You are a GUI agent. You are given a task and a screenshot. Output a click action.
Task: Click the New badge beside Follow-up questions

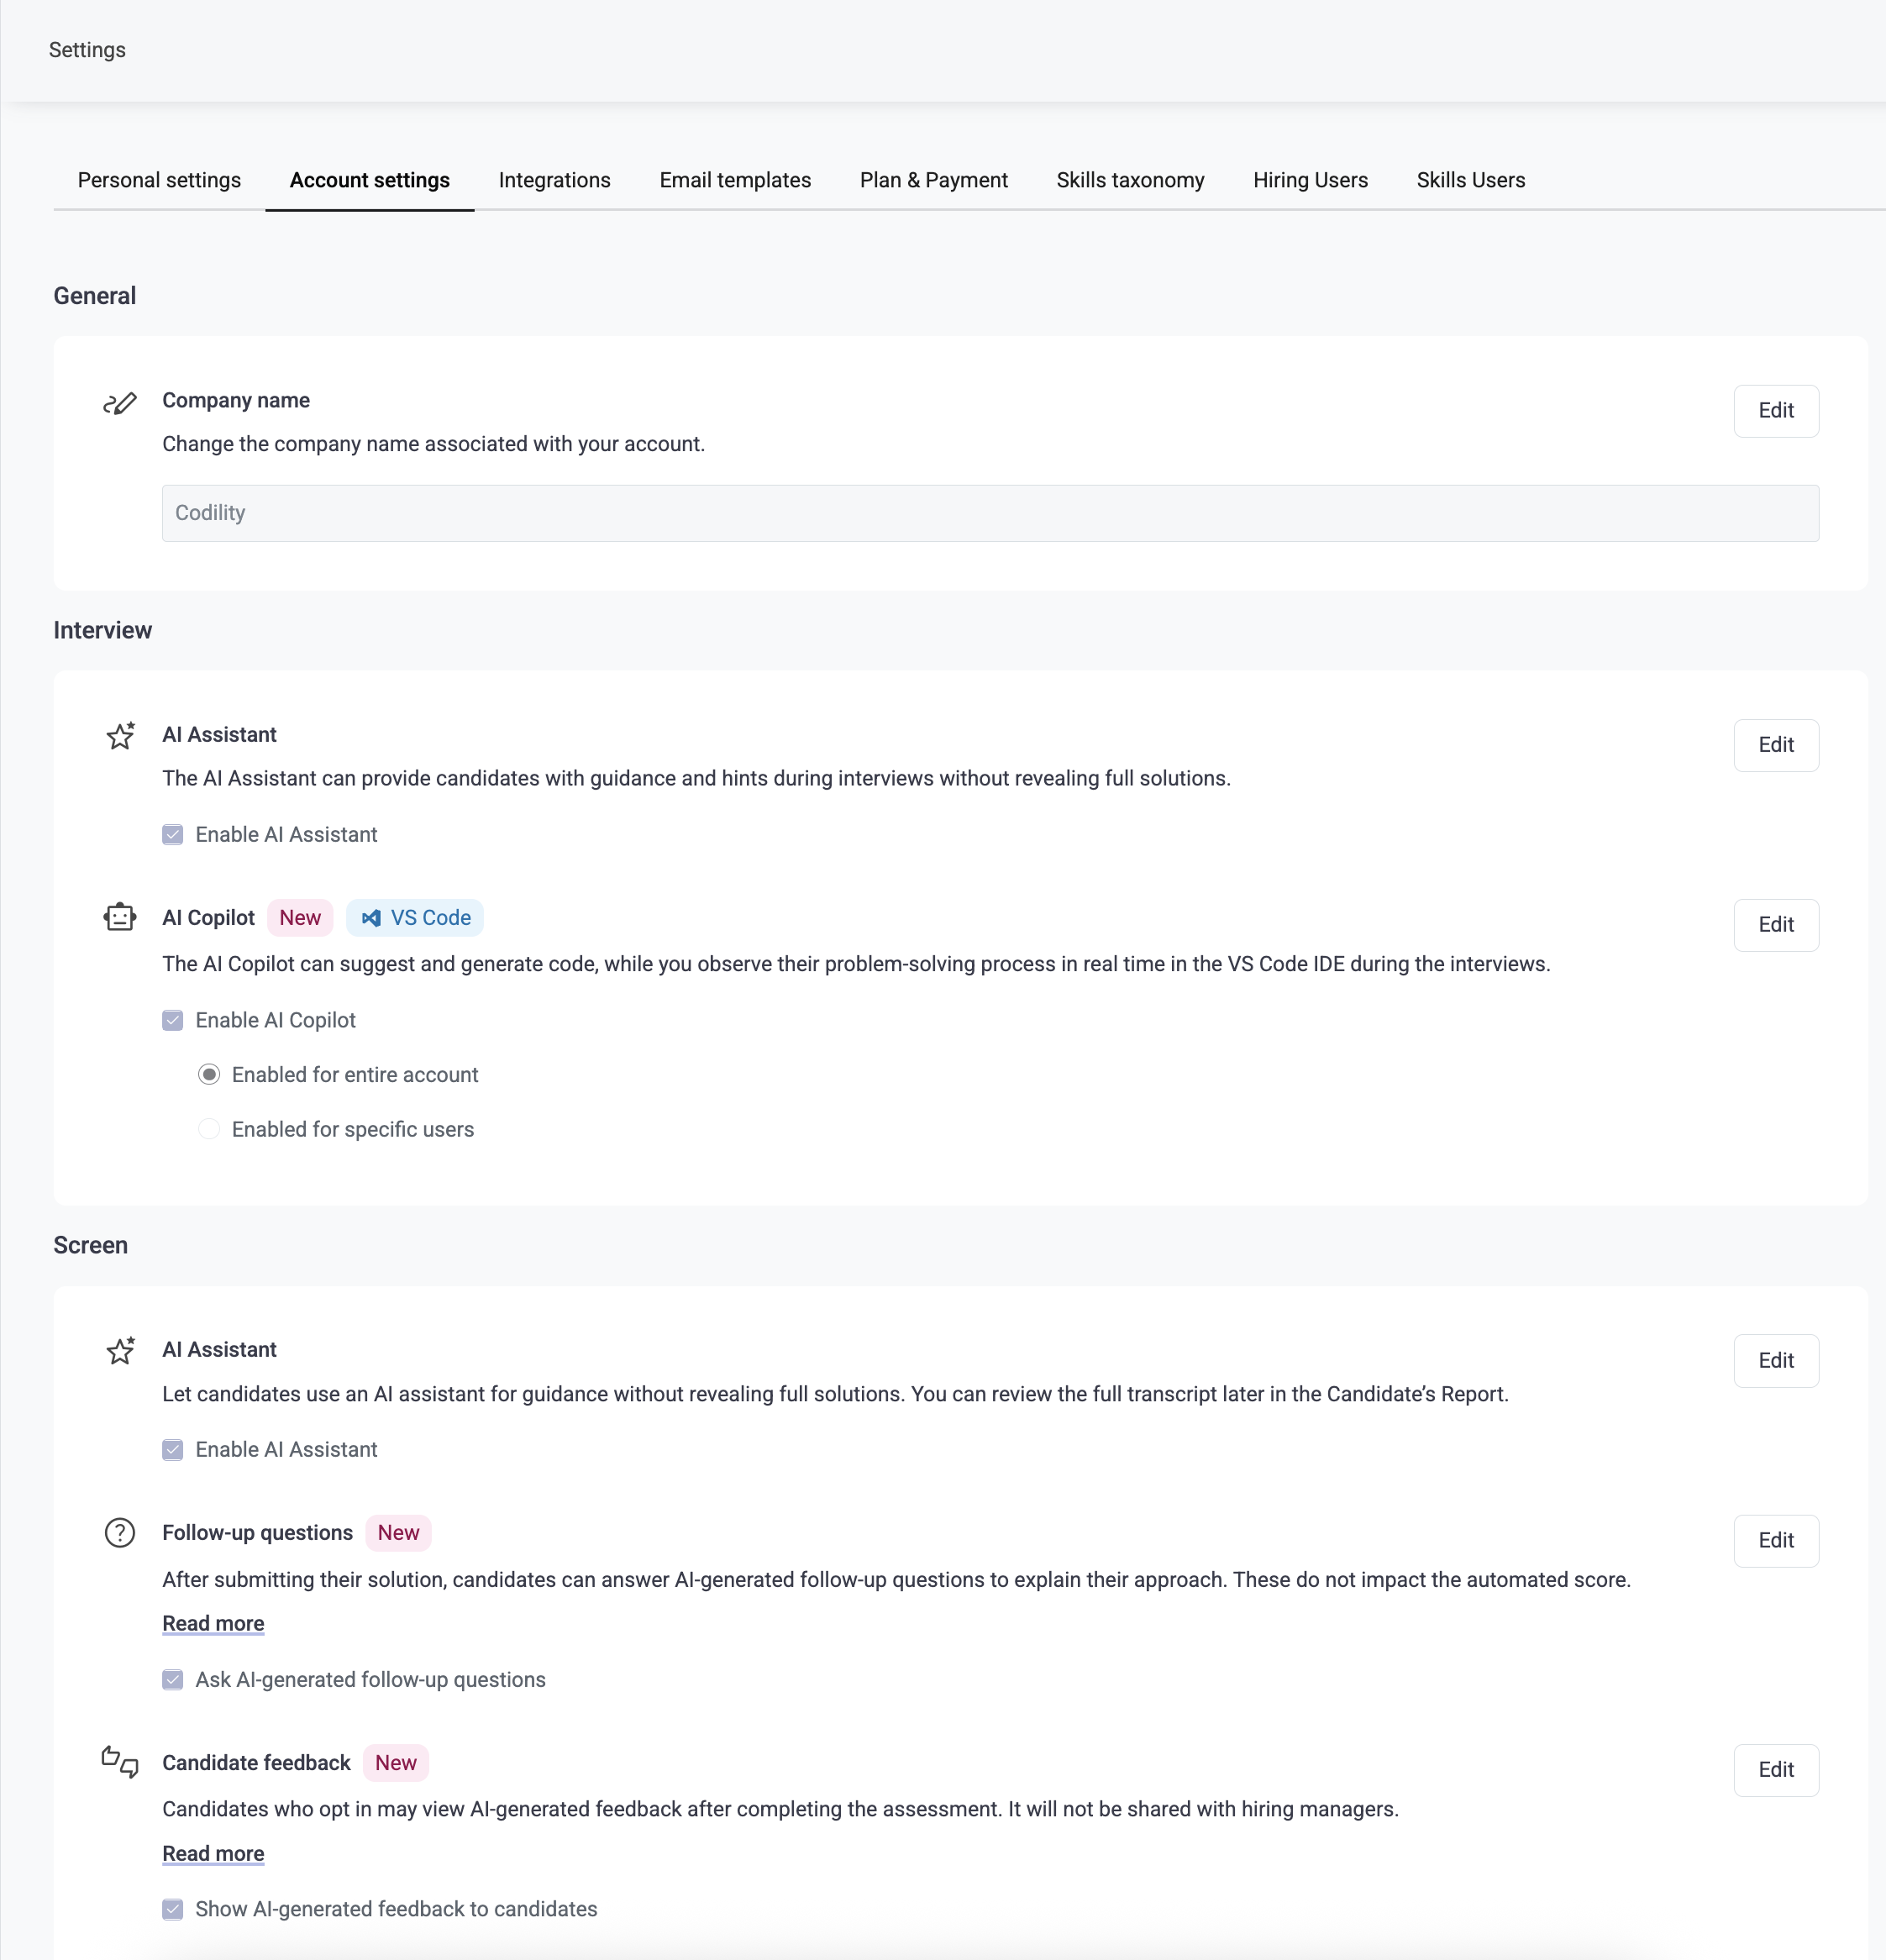coord(398,1533)
